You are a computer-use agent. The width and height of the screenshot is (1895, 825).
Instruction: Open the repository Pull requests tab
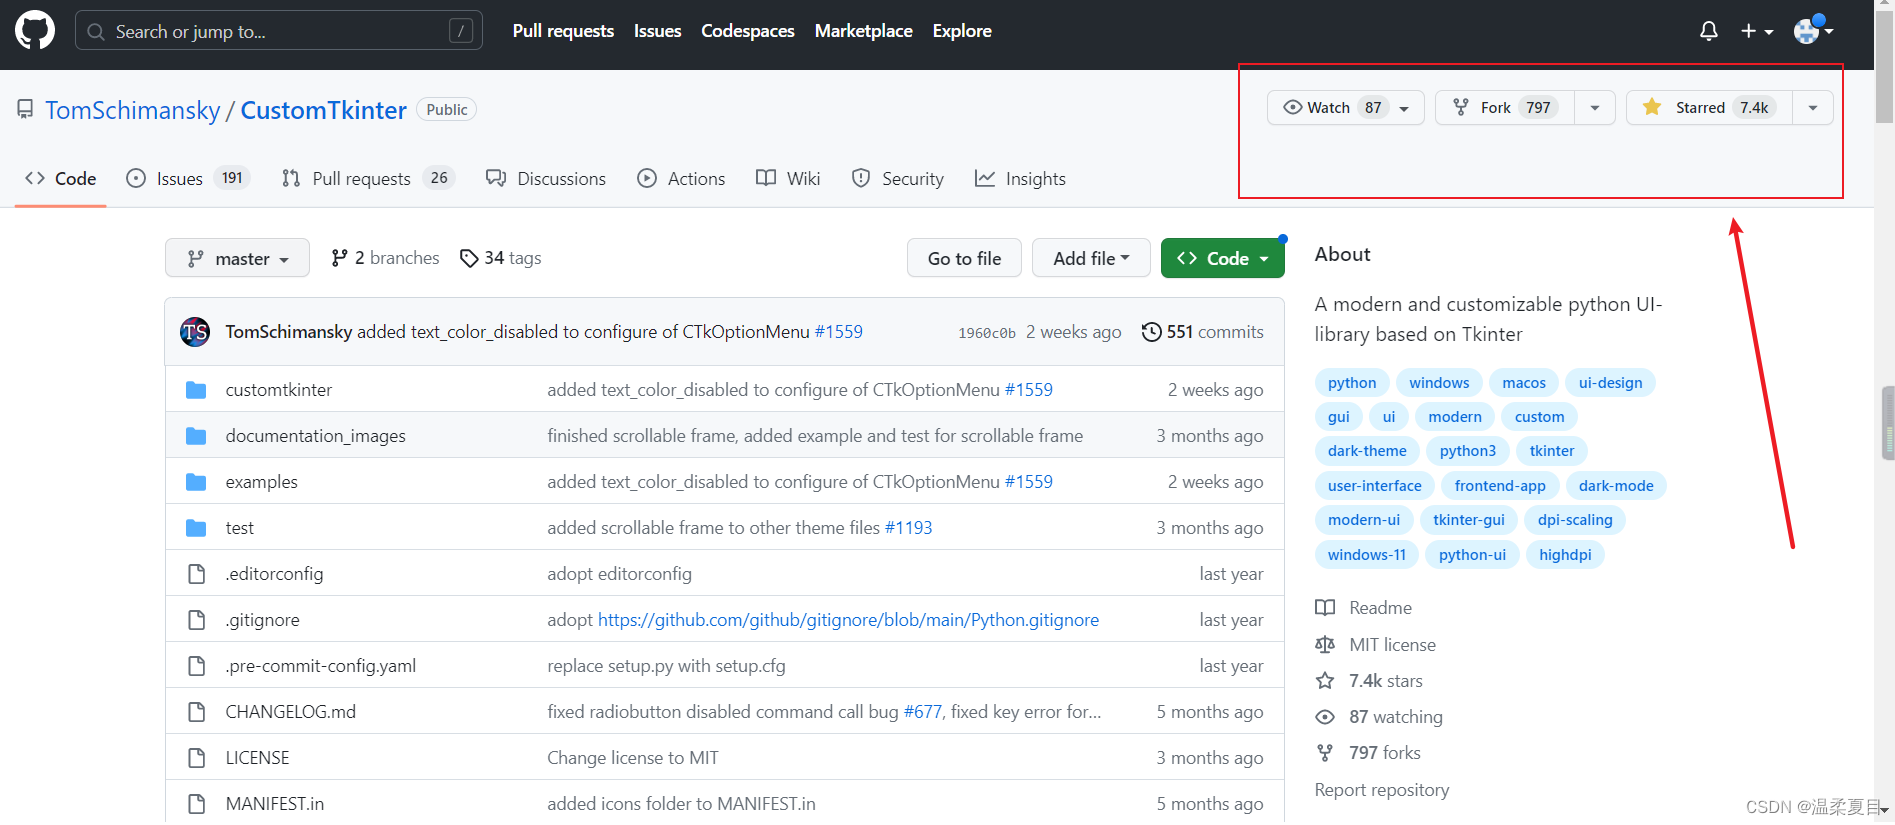coord(368,179)
